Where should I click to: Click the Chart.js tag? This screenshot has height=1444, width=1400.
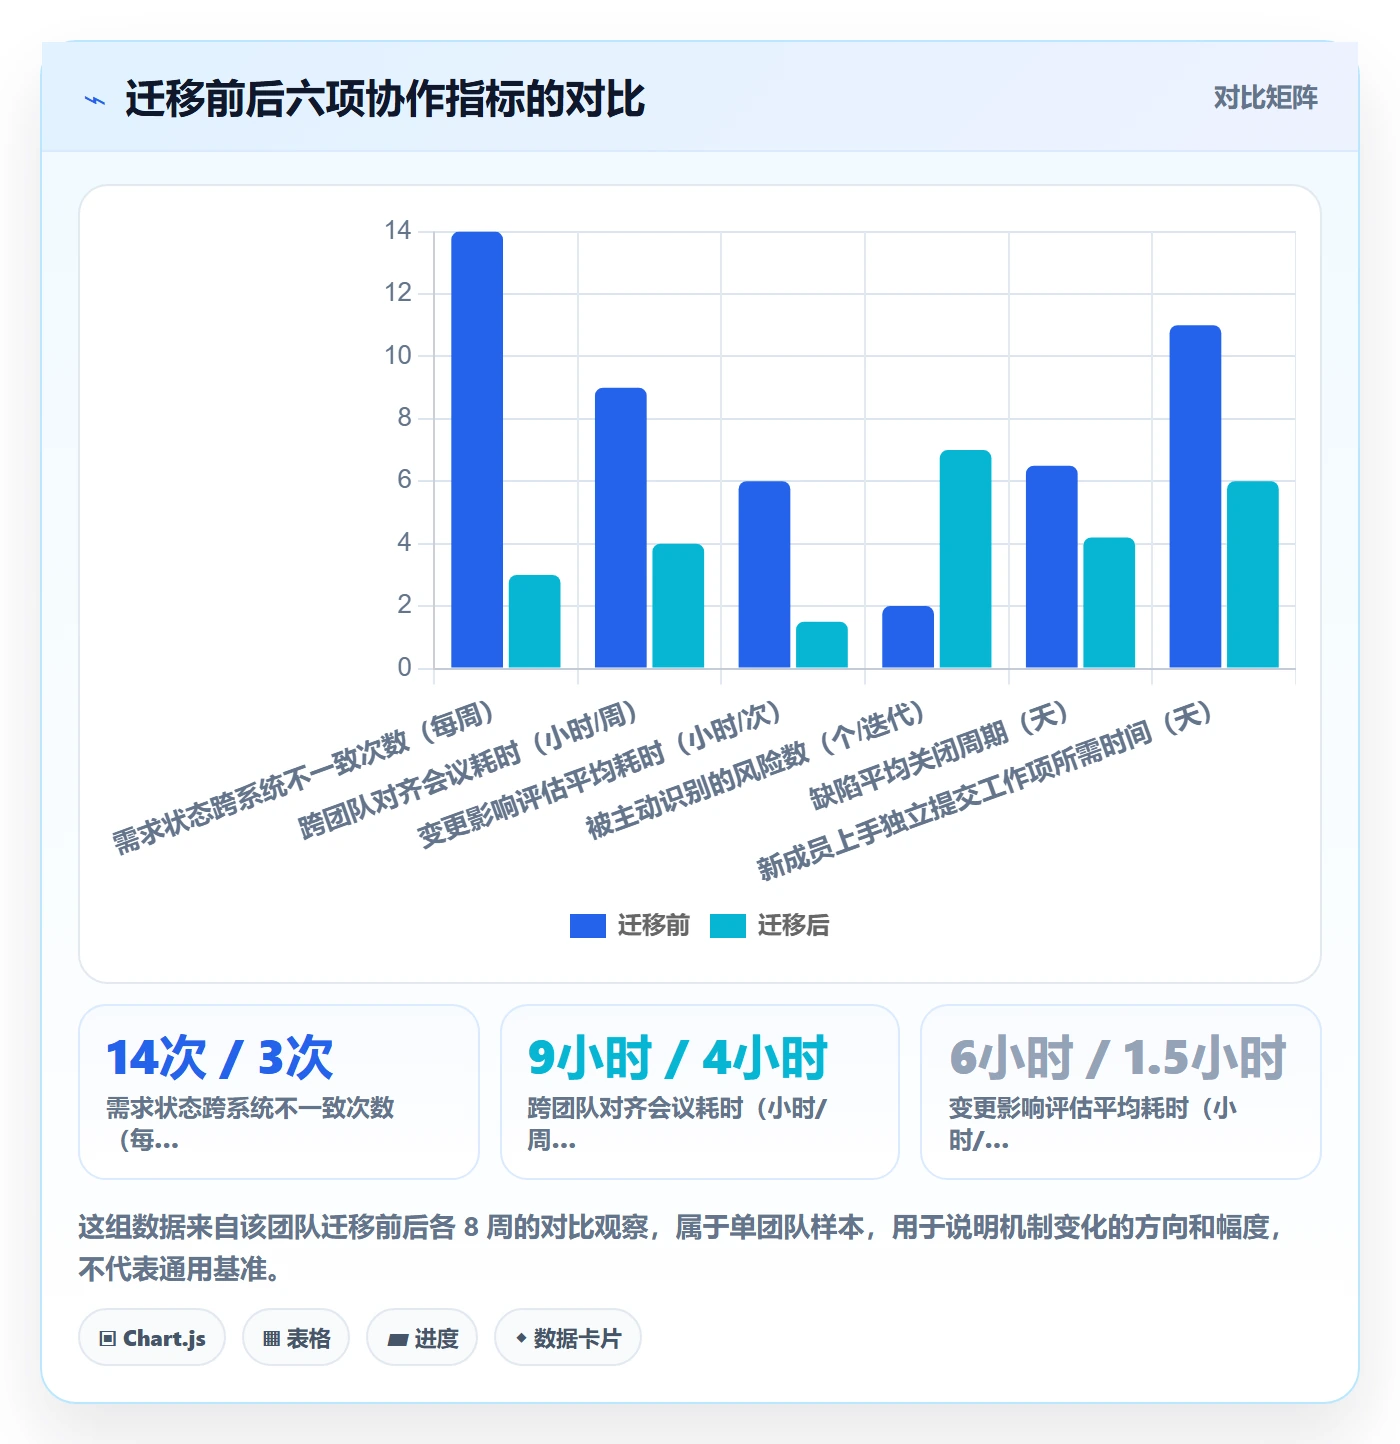point(152,1338)
